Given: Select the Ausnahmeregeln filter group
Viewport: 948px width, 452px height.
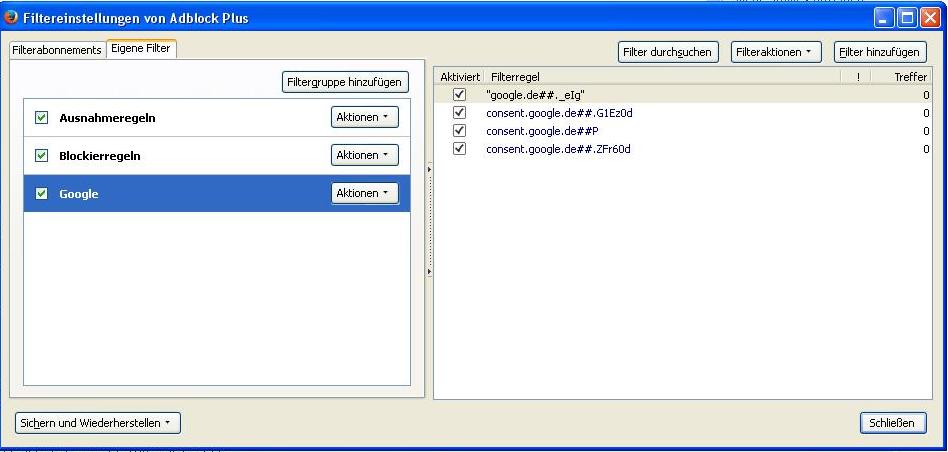Looking at the screenshot, I should click(217, 118).
